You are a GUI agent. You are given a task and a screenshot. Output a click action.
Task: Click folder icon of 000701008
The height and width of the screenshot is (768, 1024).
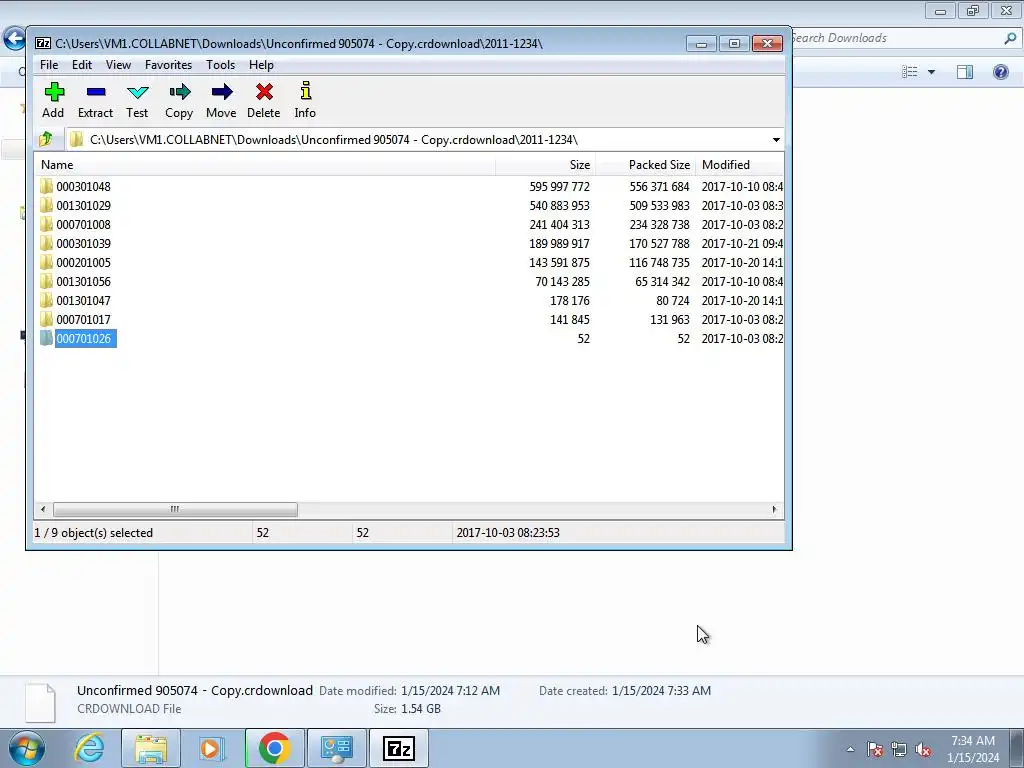coord(46,224)
